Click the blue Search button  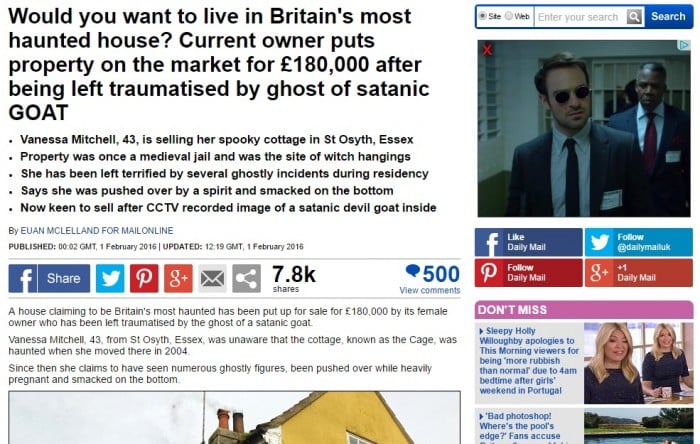click(x=668, y=17)
